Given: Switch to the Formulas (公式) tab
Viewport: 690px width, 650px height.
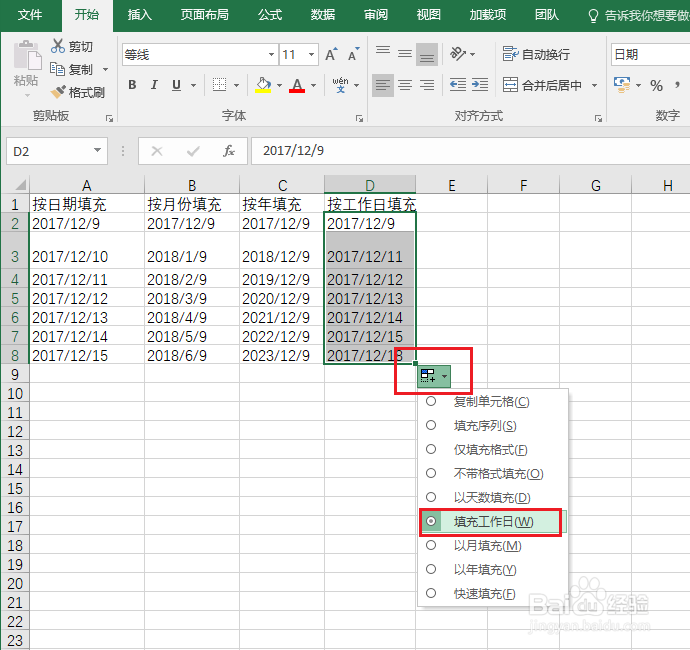Looking at the screenshot, I should (x=270, y=15).
